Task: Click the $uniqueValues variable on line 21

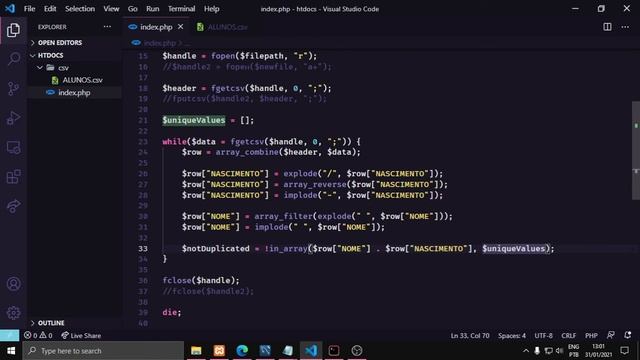Action: pyautogui.click(x=193, y=120)
